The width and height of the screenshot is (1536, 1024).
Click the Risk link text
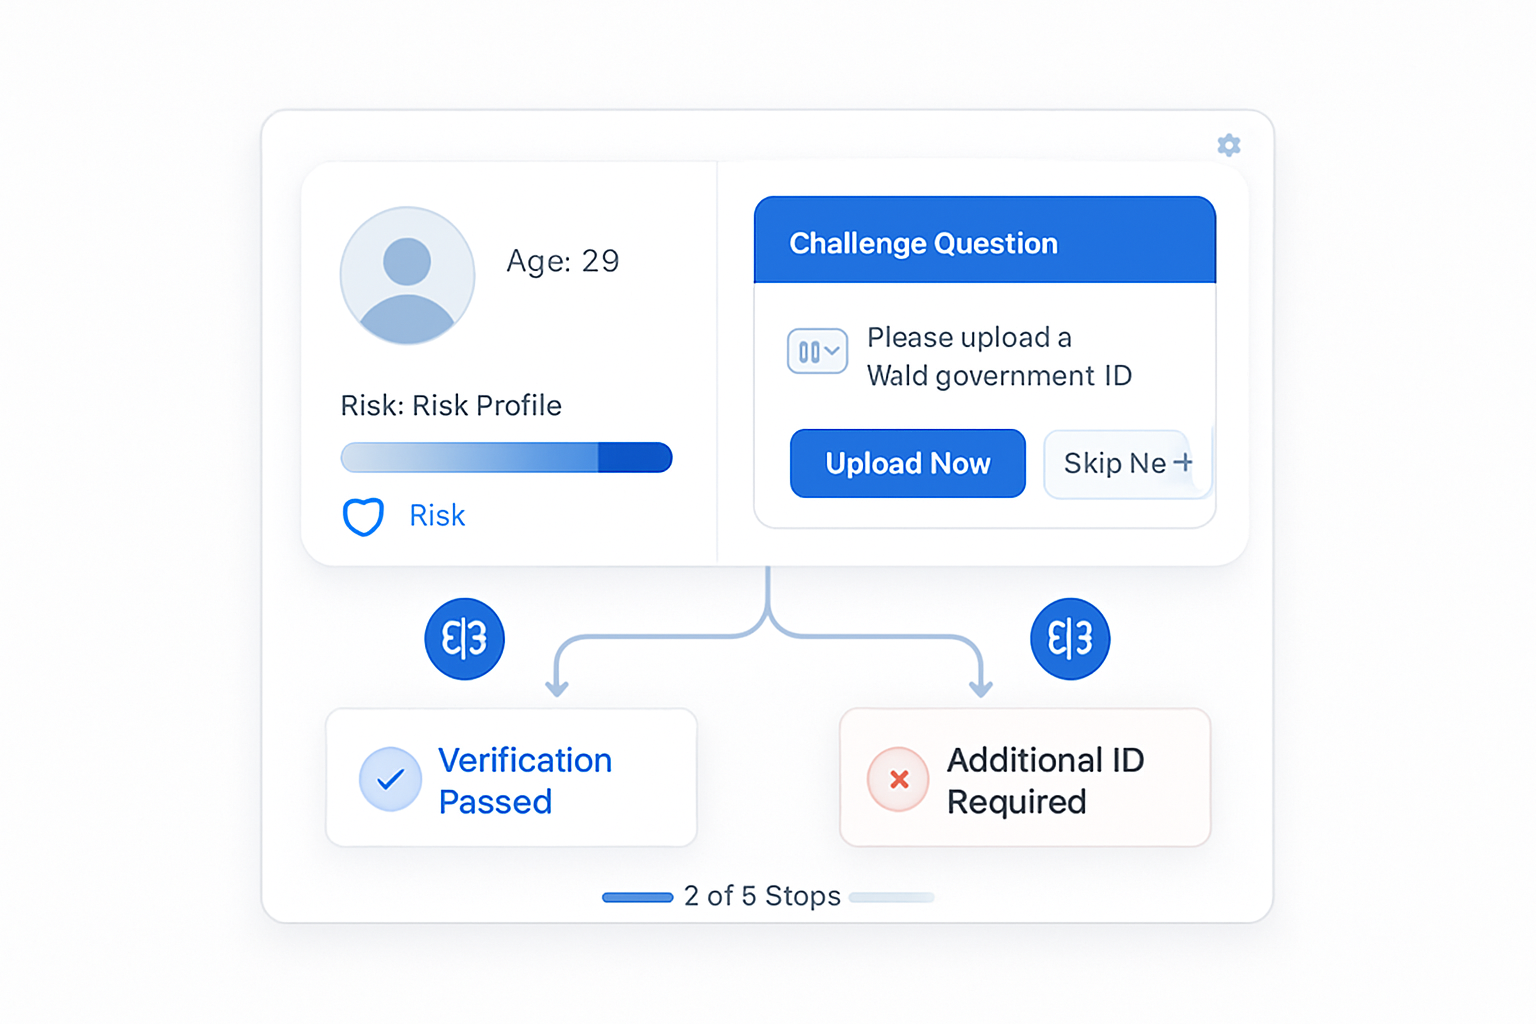tap(437, 516)
